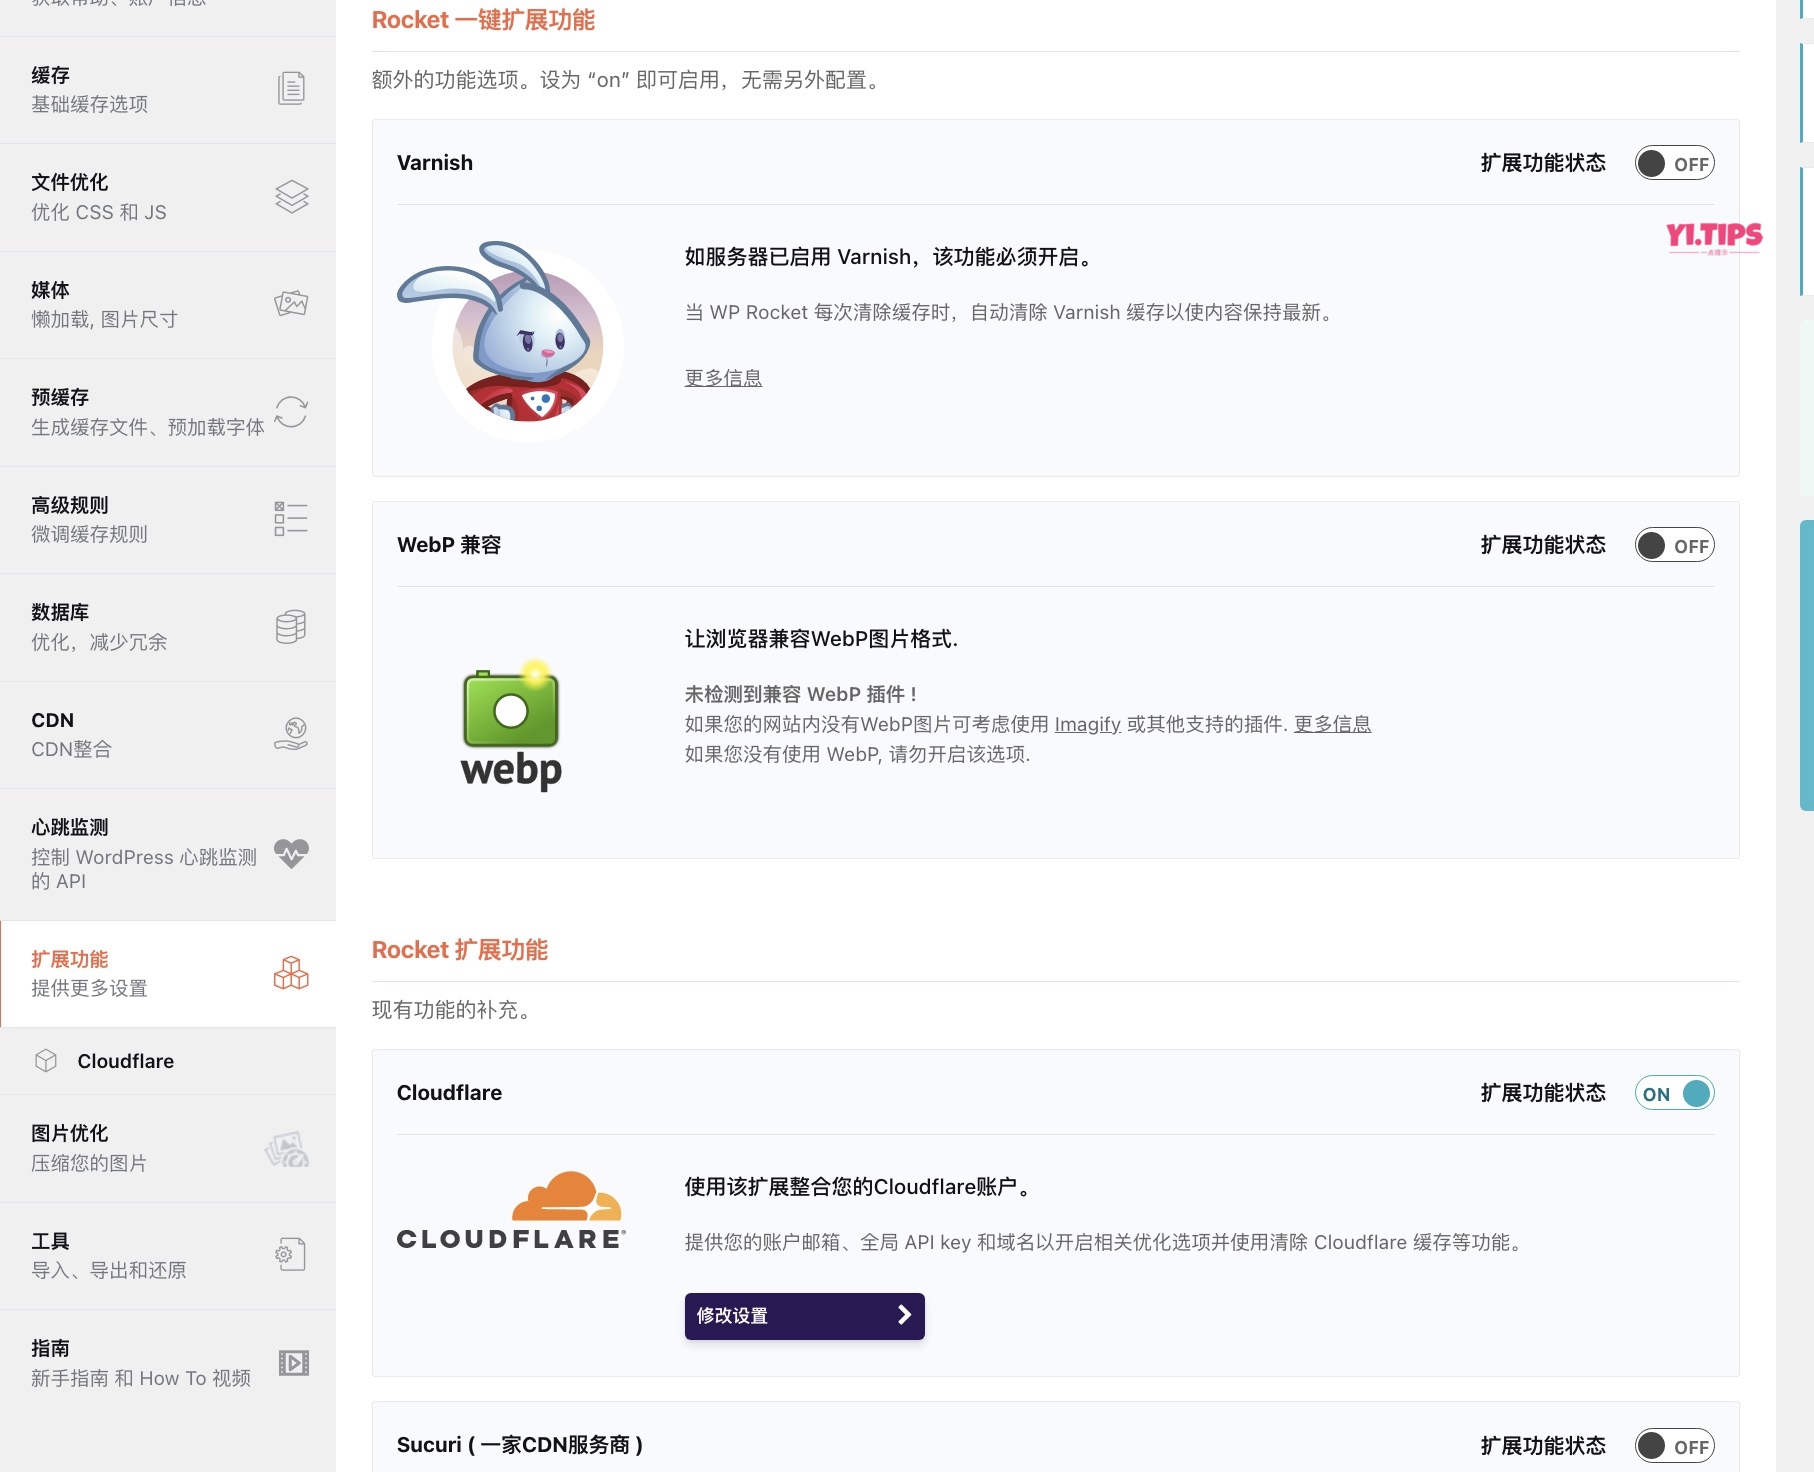Open the CDN整合 tab

click(168, 735)
